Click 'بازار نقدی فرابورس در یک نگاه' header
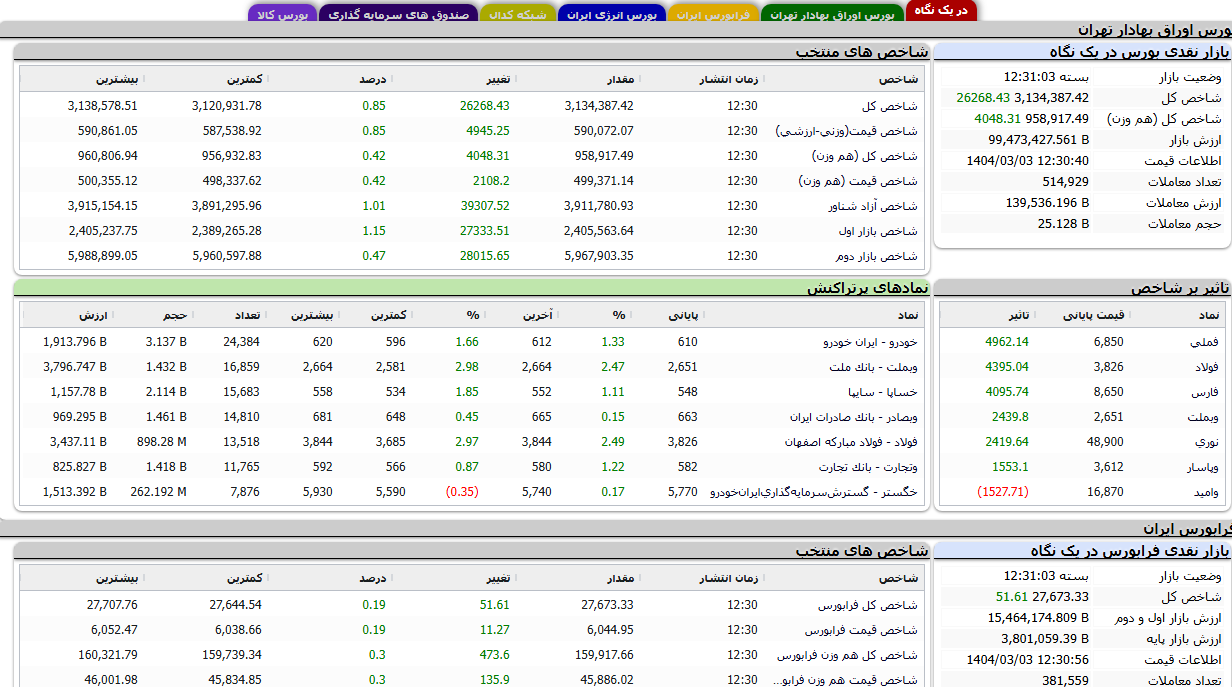1232x687 pixels. click(1128, 551)
